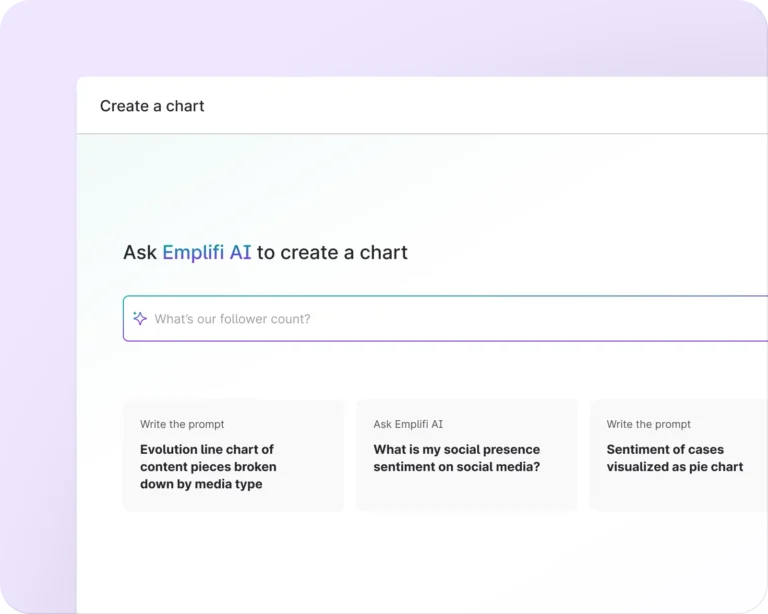Click "Write the prompt" label above Sentiment card
768x614 pixels.
648,424
